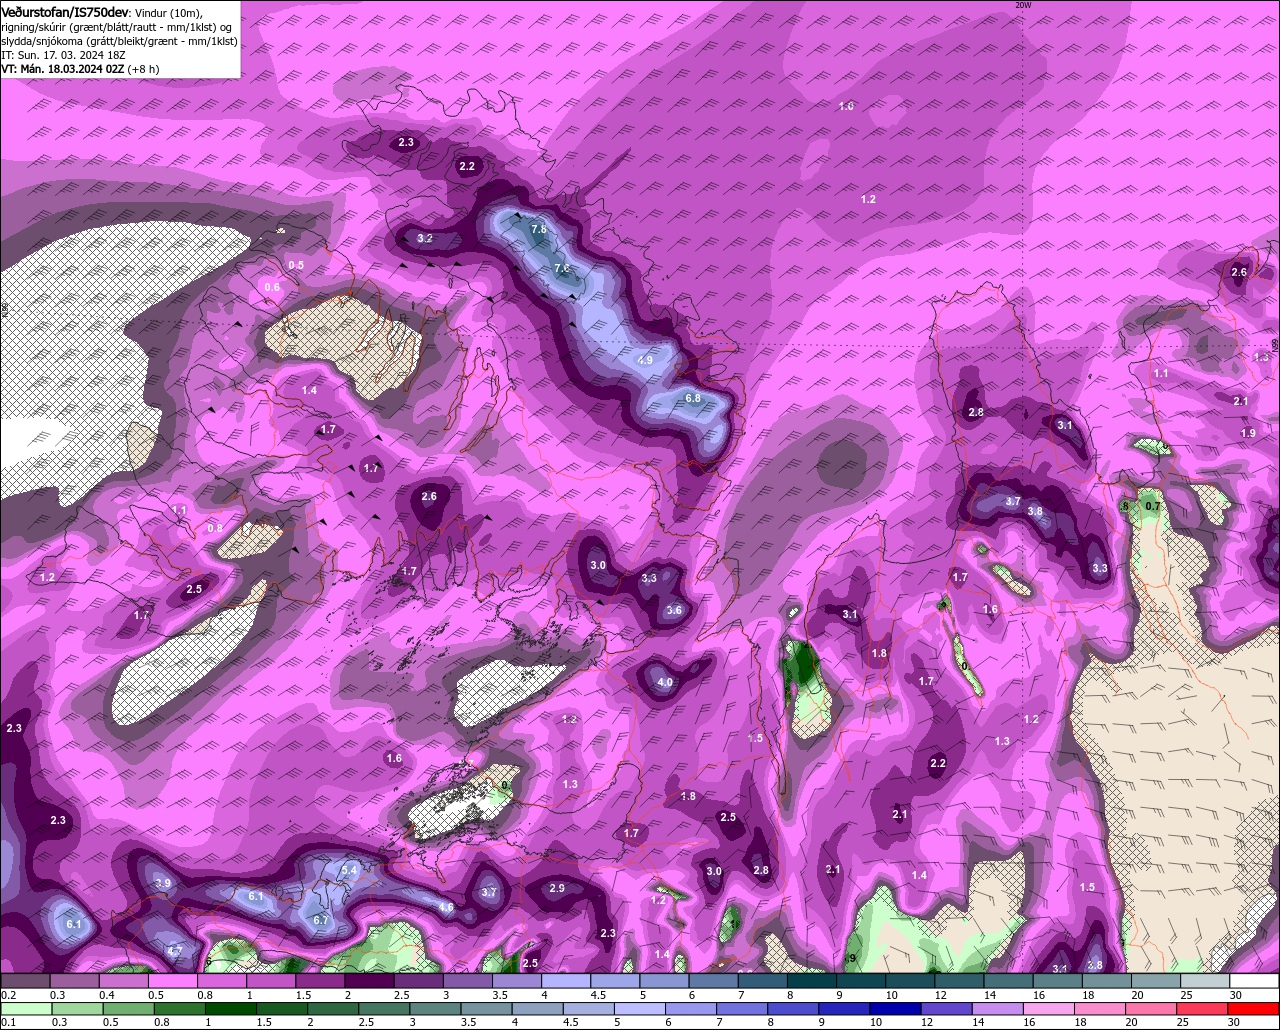Click the 3.6 value label on map
Screen dimensions: 1280x1030
[674, 610]
